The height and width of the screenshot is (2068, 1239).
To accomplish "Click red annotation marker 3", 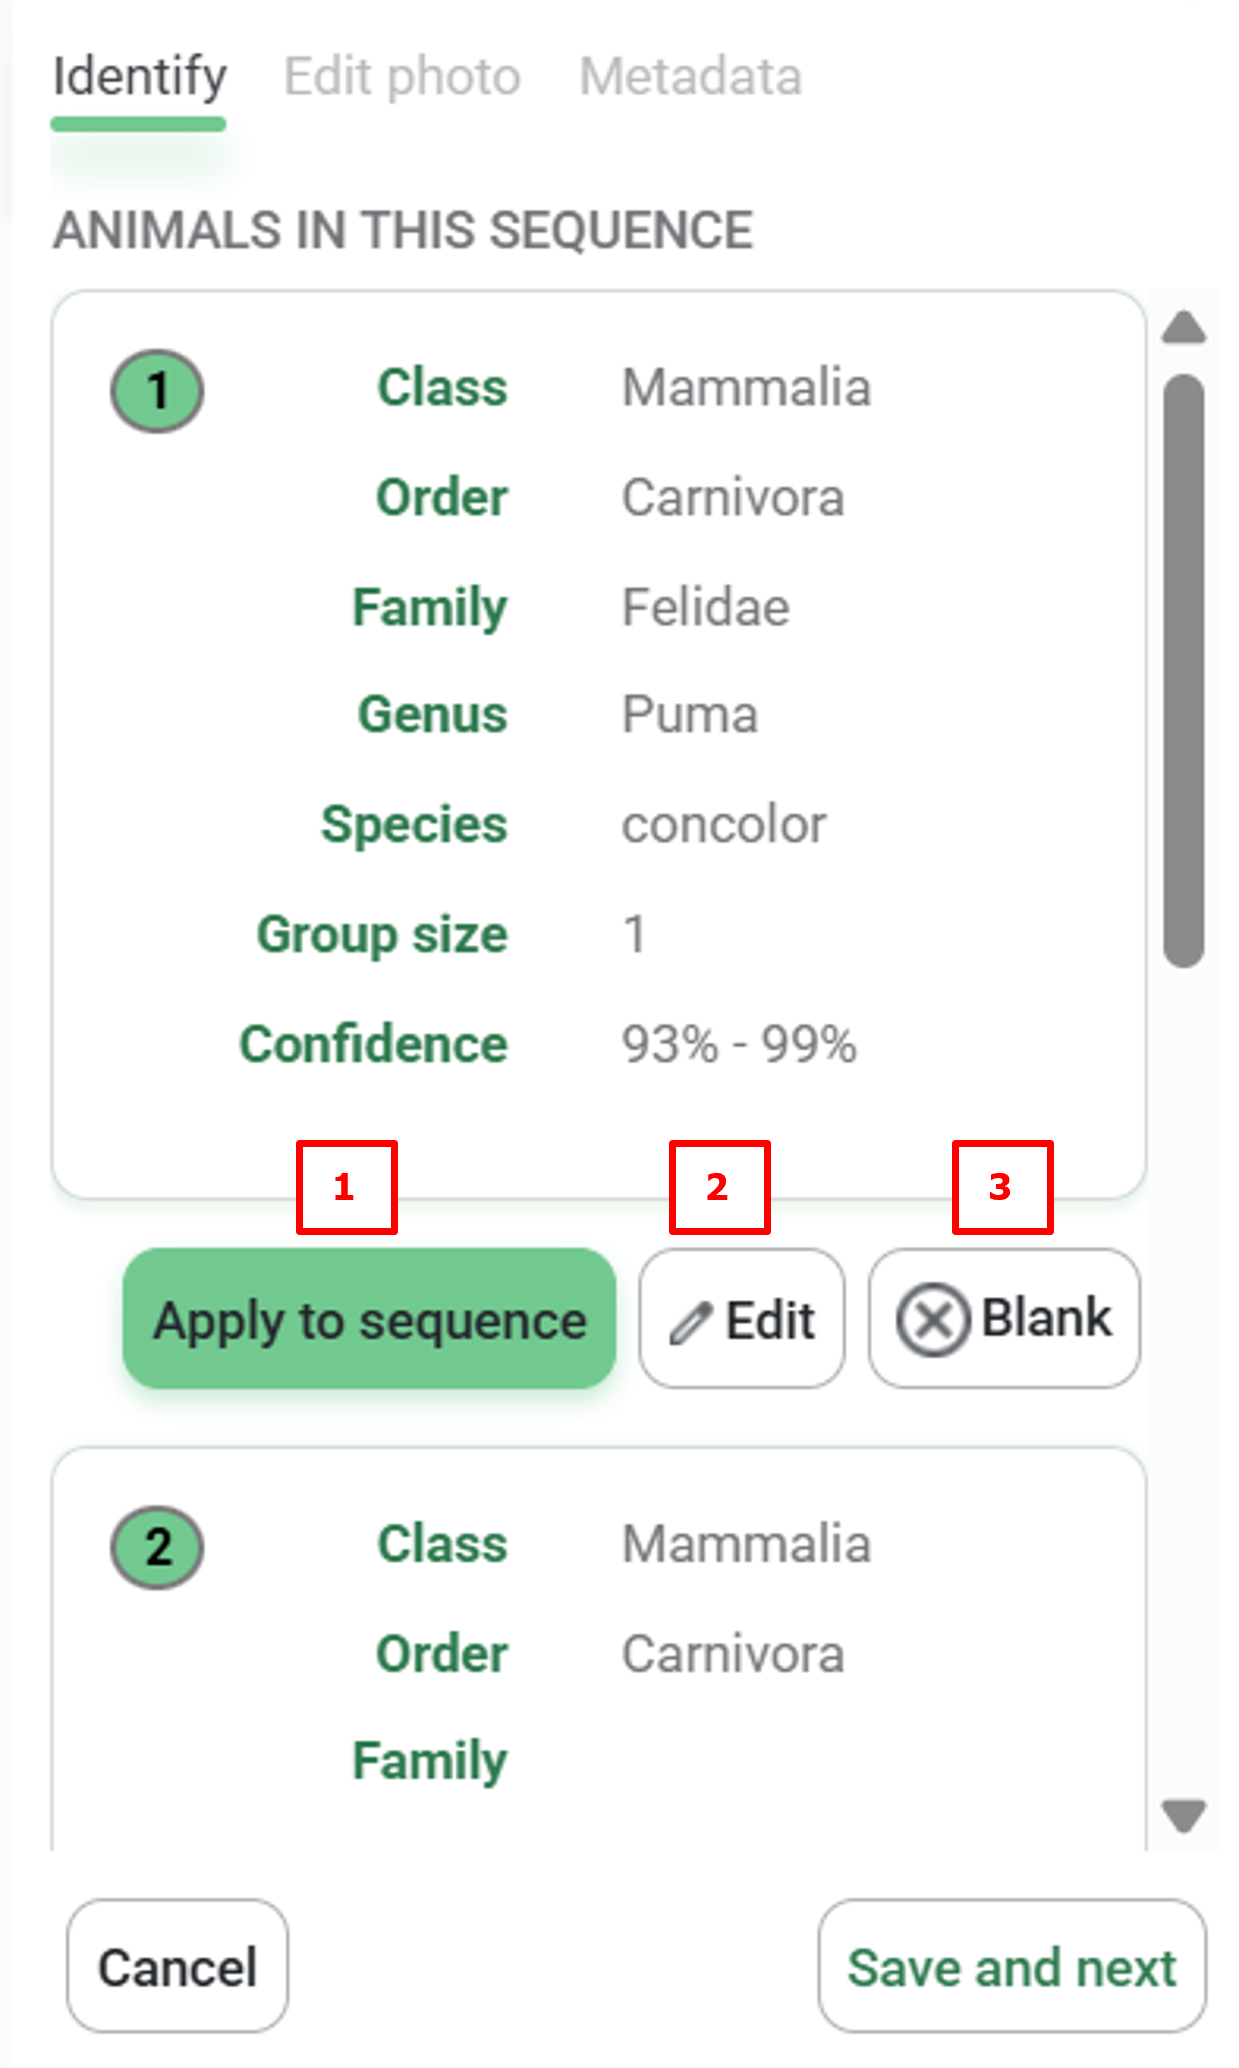I will 1002,1187.
